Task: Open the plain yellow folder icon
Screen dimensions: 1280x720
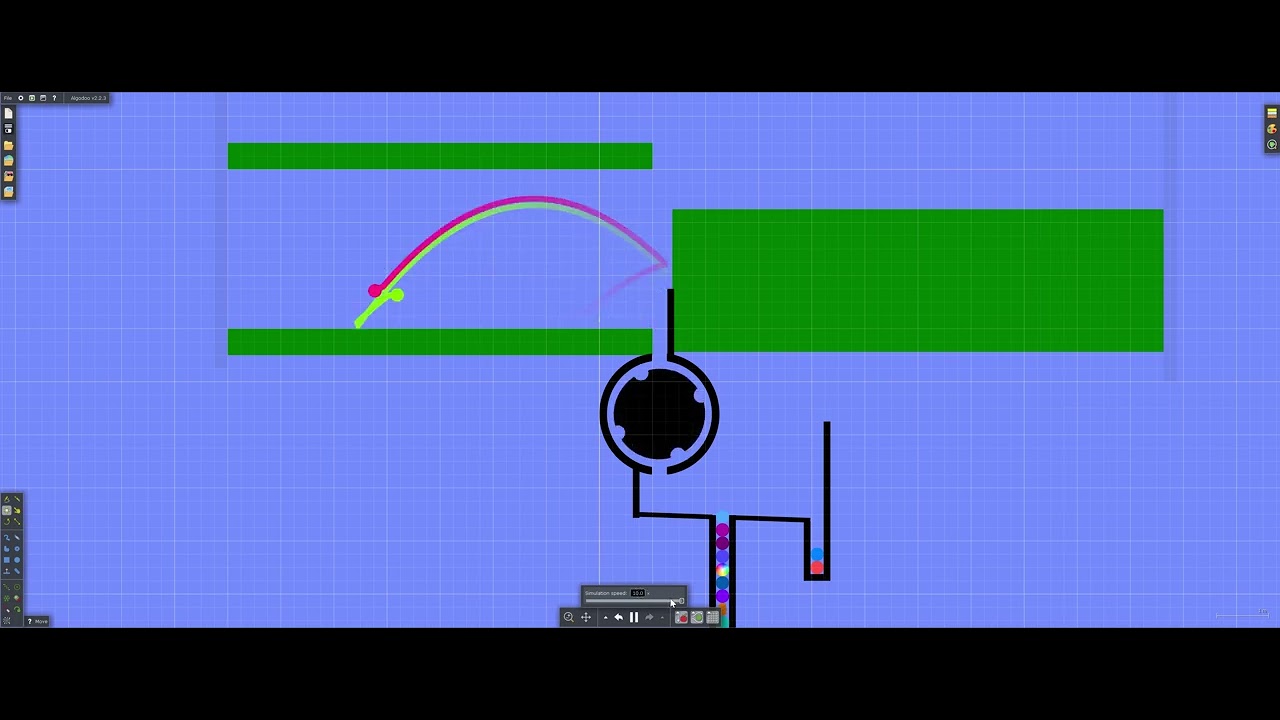Action: click(x=8, y=145)
